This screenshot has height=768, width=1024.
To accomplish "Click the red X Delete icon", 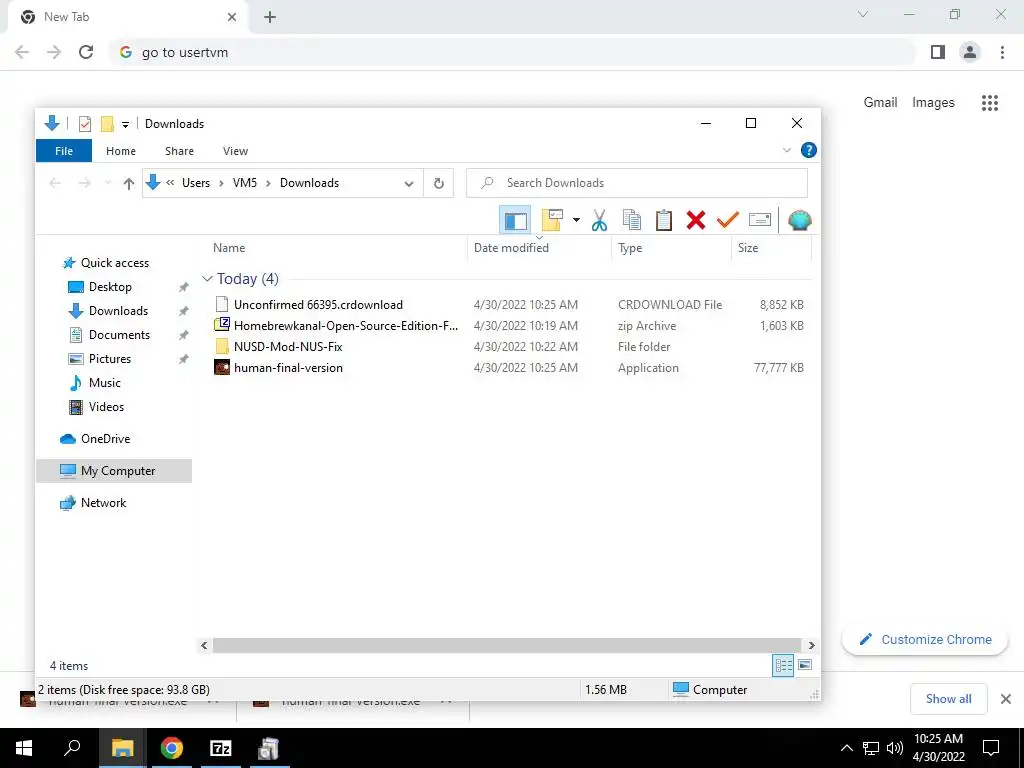I will click(696, 220).
